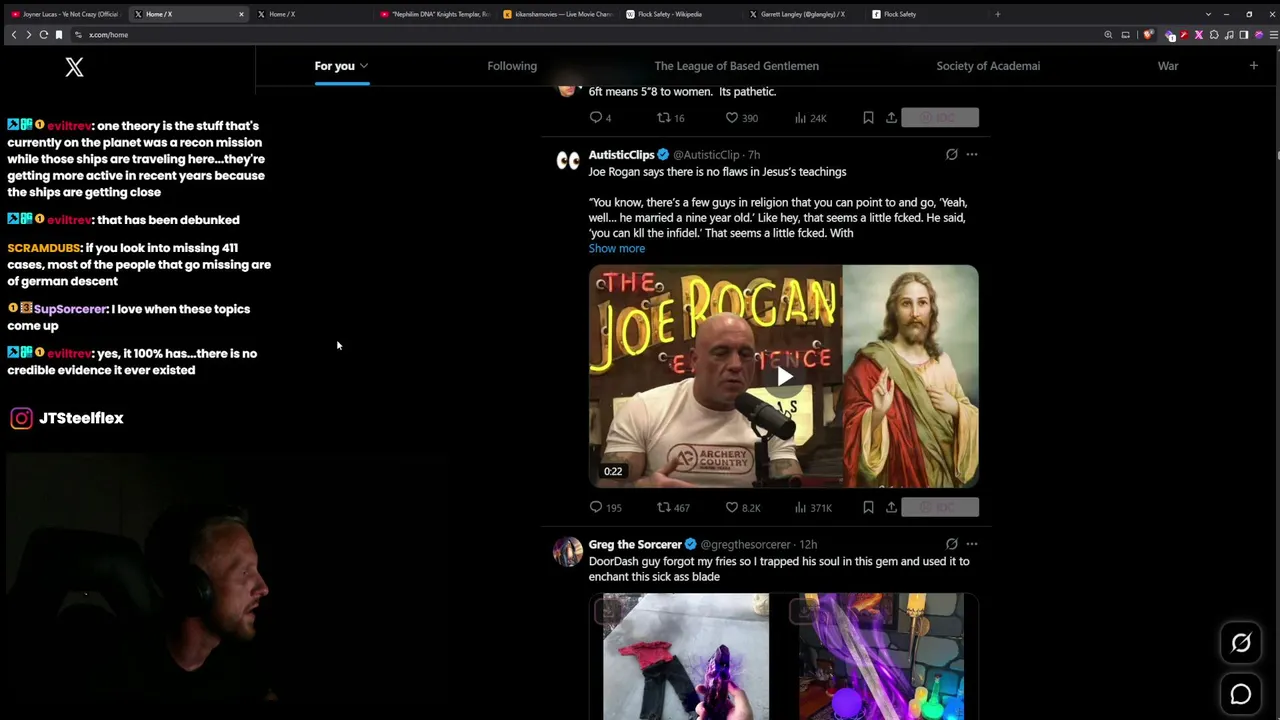Open the 7h timestamp on AutisticClips post
Viewport: 1280px width, 720px height.
[754, 155]
